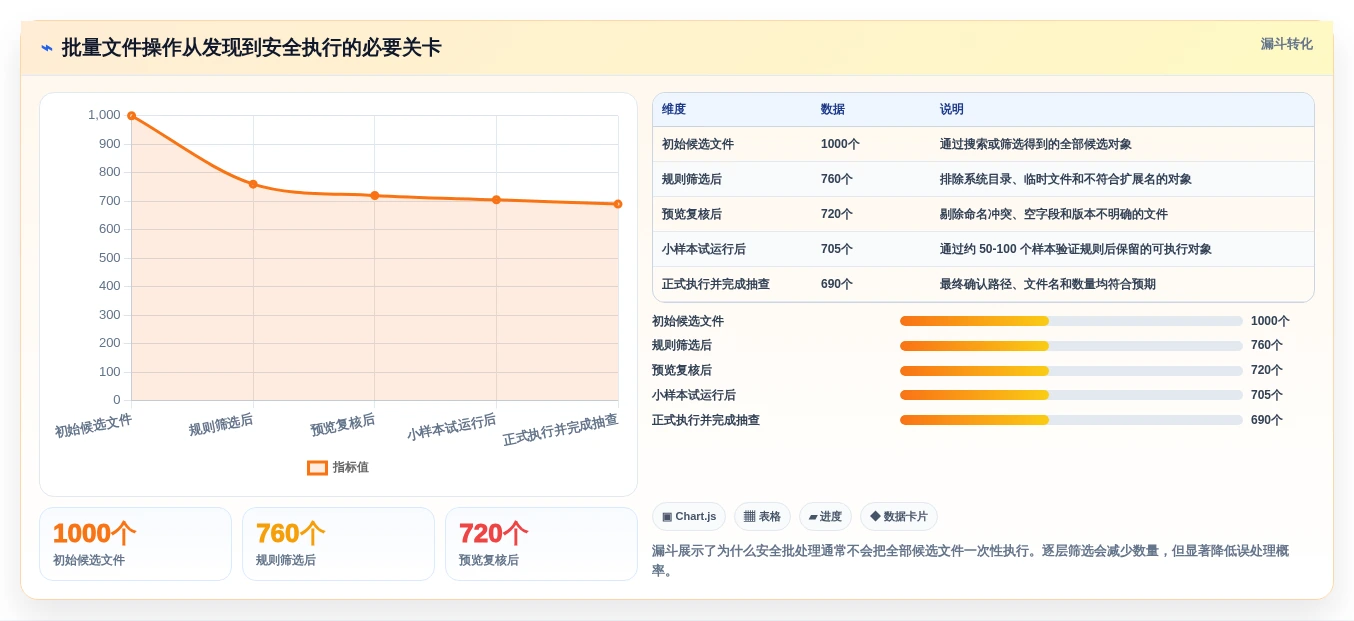Select the Chart.js tag chip
Screen dimensions: 1354x621
(689, 516)
